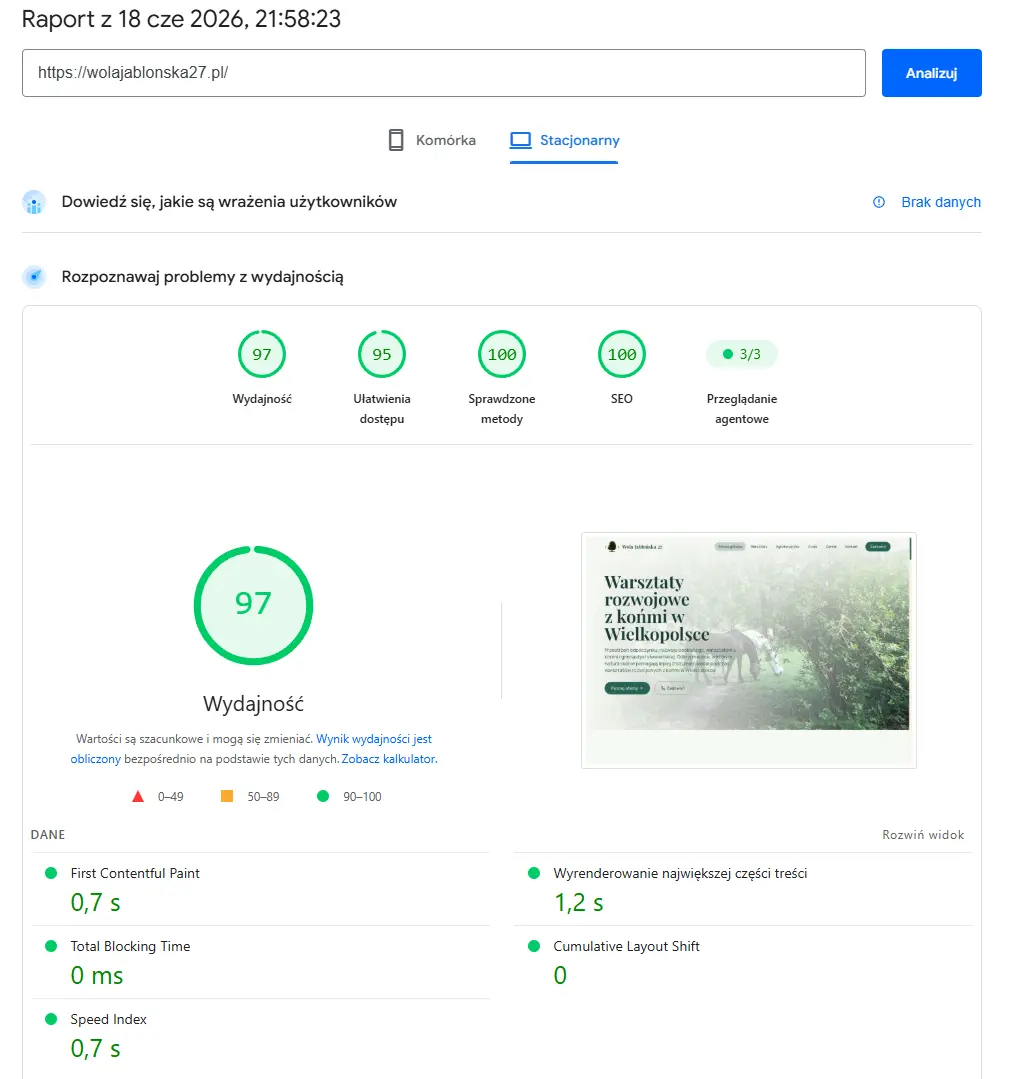Viewport: 1030px width, 1079px height.
Task: Click the performance diagnostics section icon
Action: point(34,277)
